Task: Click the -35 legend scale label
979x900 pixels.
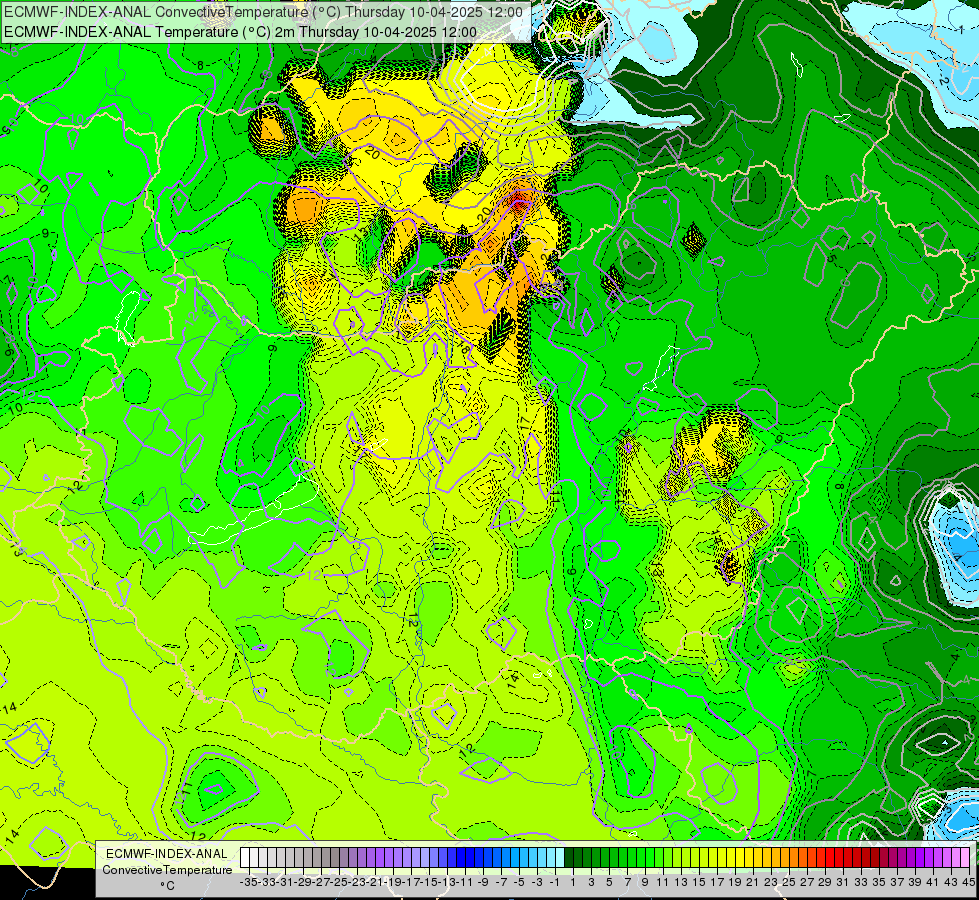Action: click(248, 883)
